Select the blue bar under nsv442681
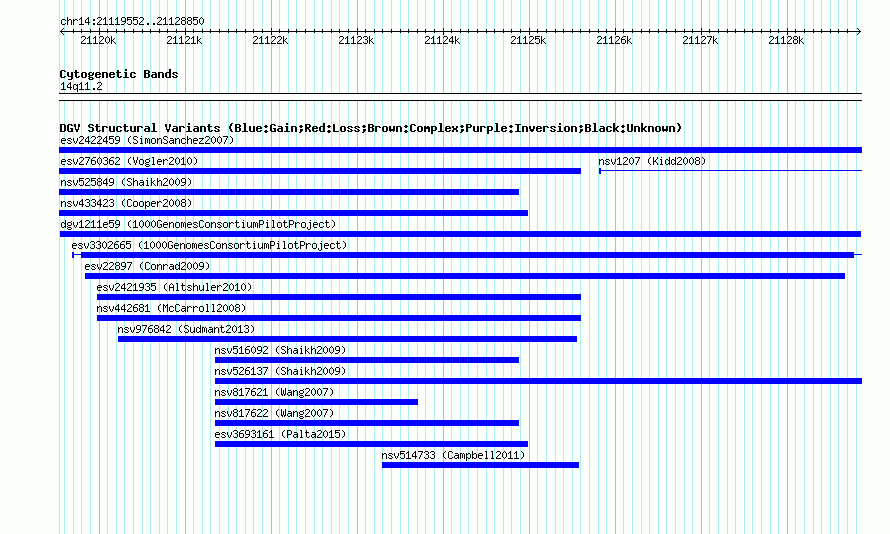The width and height of the screenshot is (890, 534). click(339, 318)
